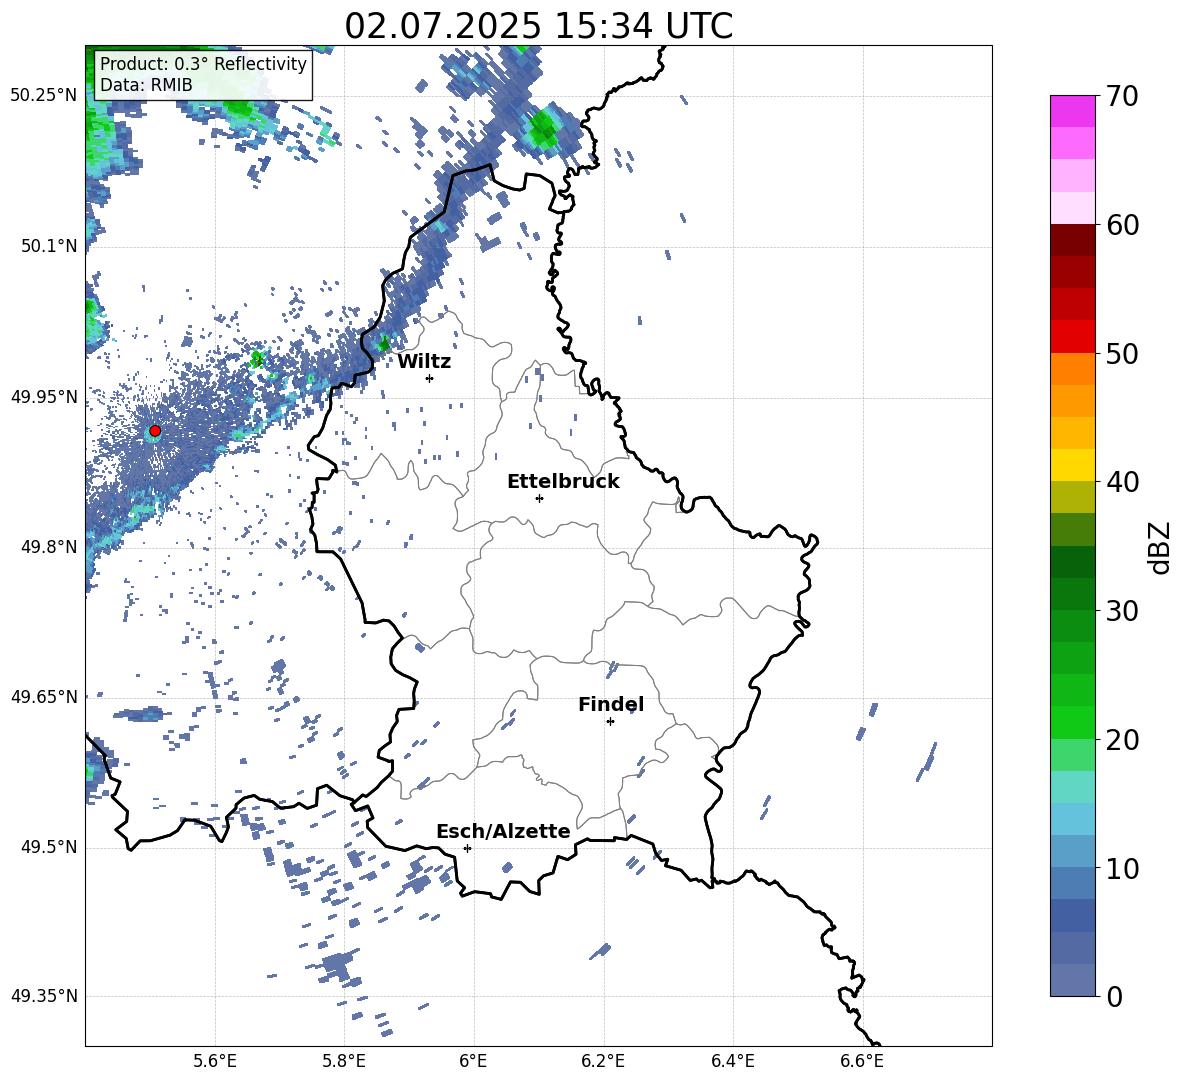The width and height of the screenshot is (1184, 1081).
Task: Click the olive colorbar segment below 40
Action: click(1072, 497)
